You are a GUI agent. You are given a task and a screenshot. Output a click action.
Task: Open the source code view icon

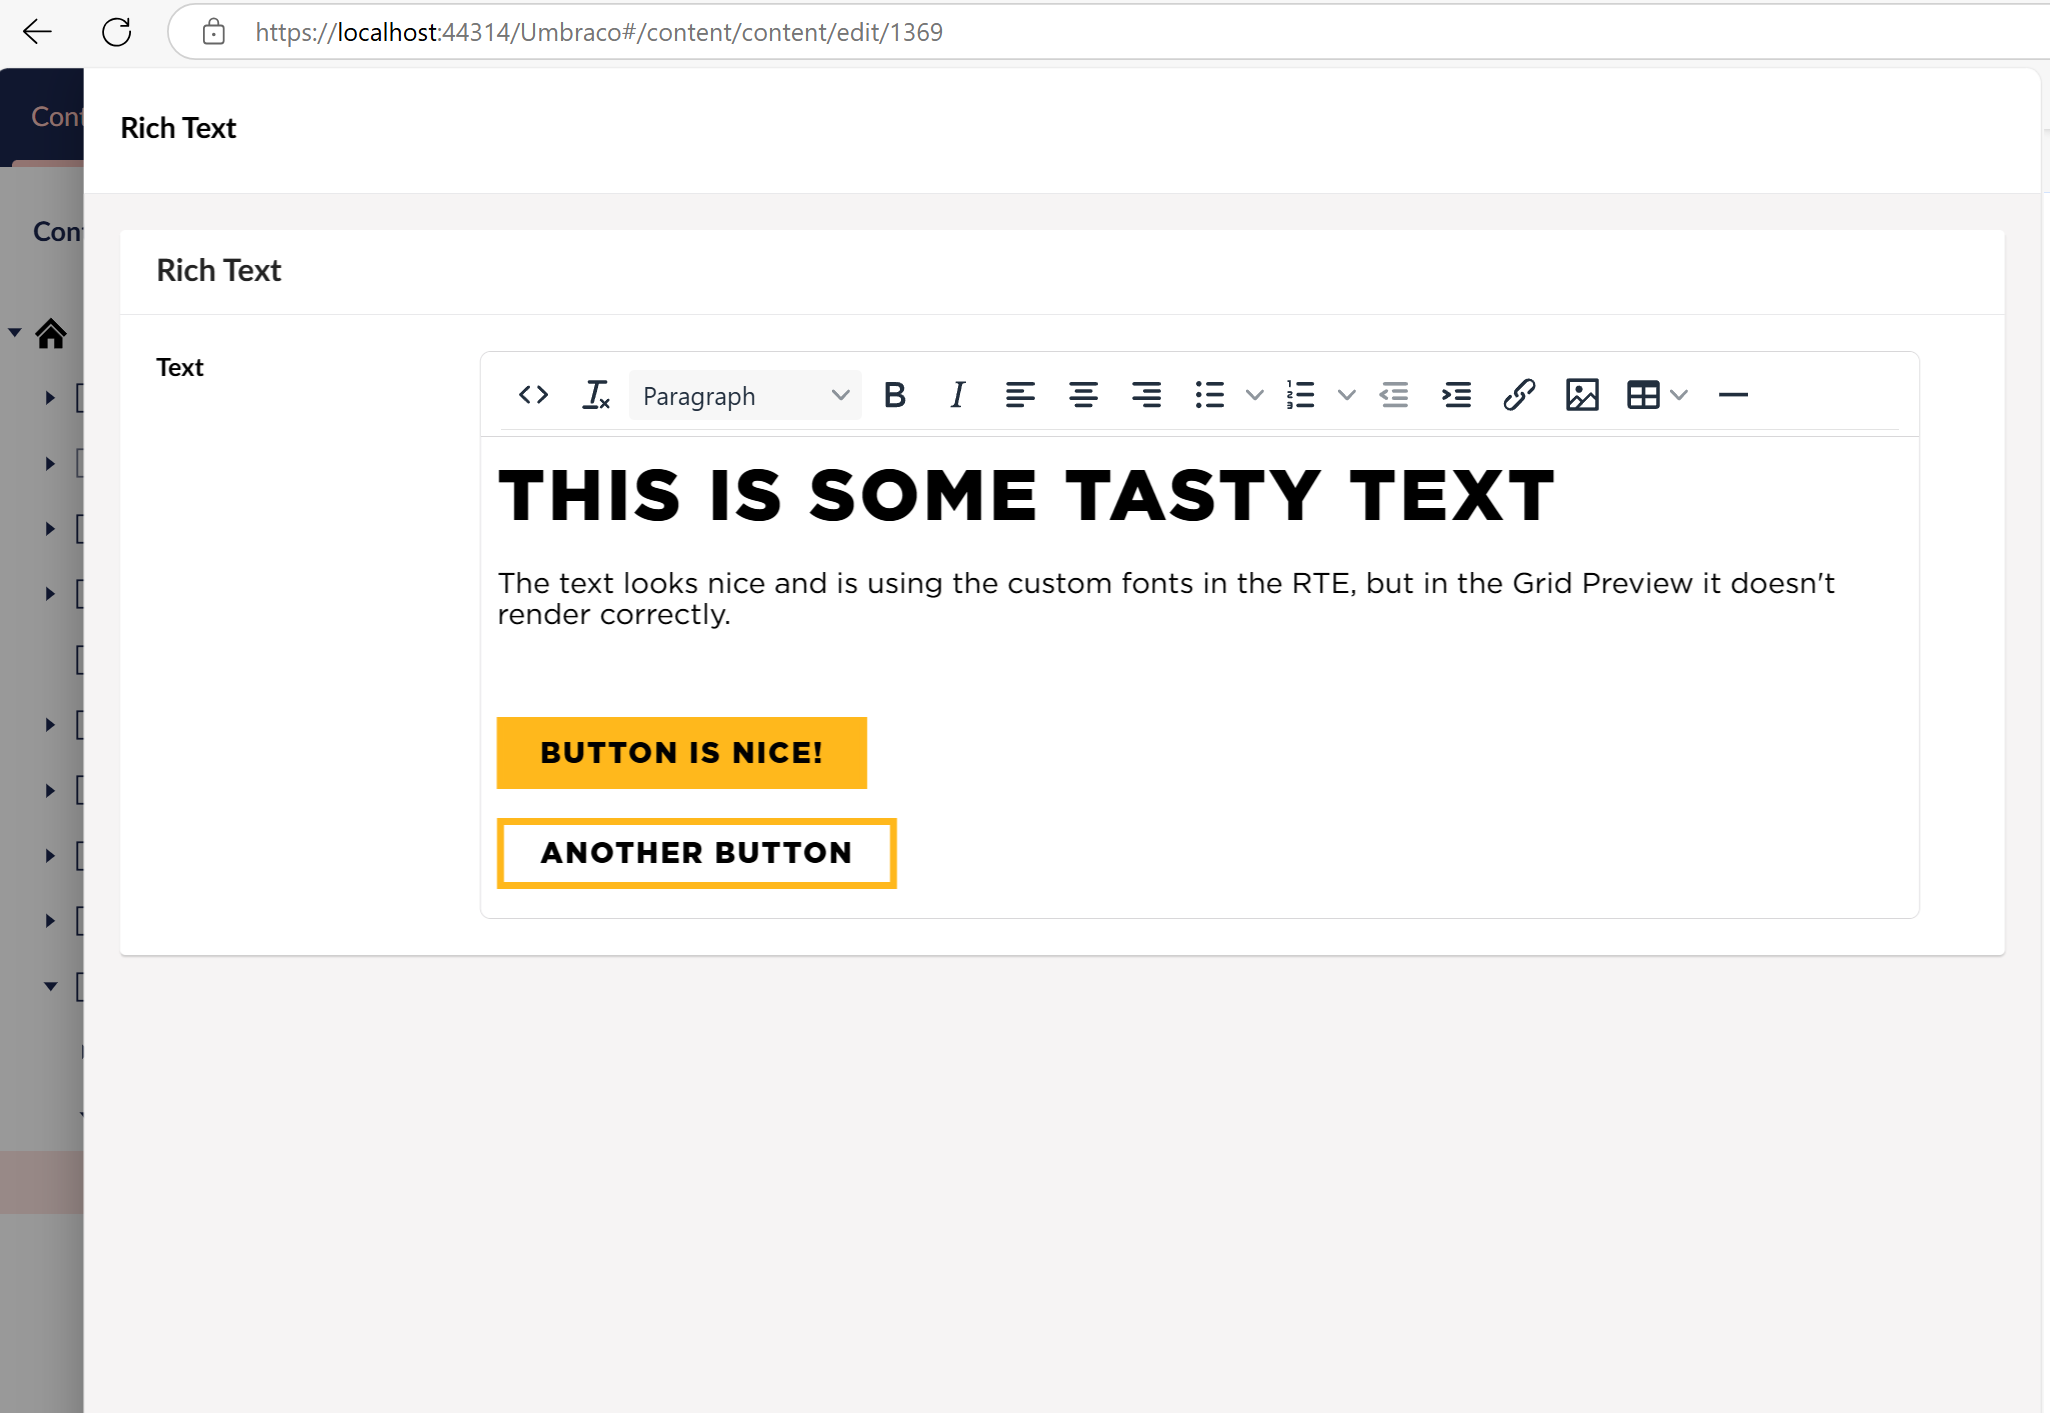533,395
